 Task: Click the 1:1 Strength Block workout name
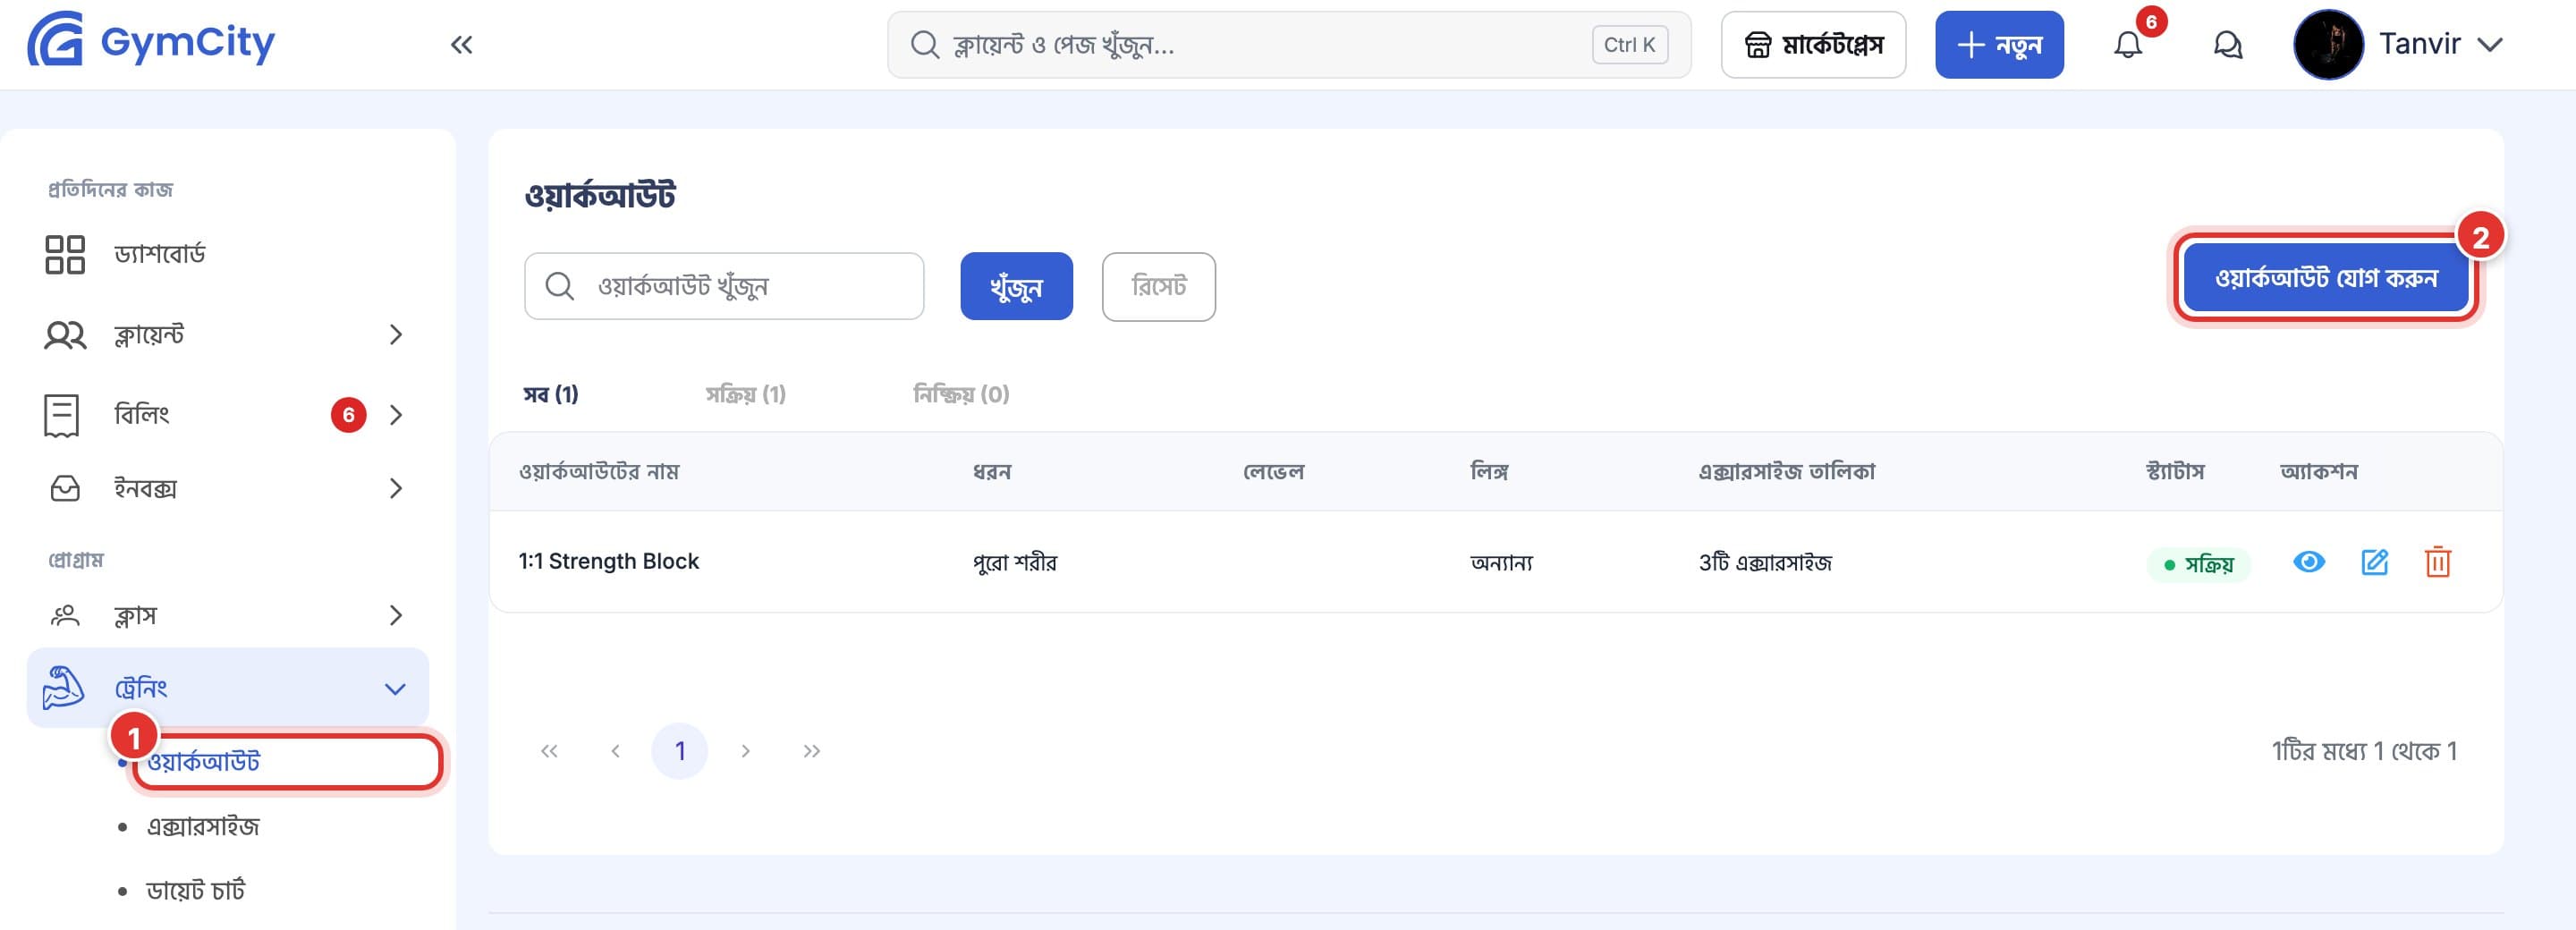pyautogui.click(x=608, y=562)
